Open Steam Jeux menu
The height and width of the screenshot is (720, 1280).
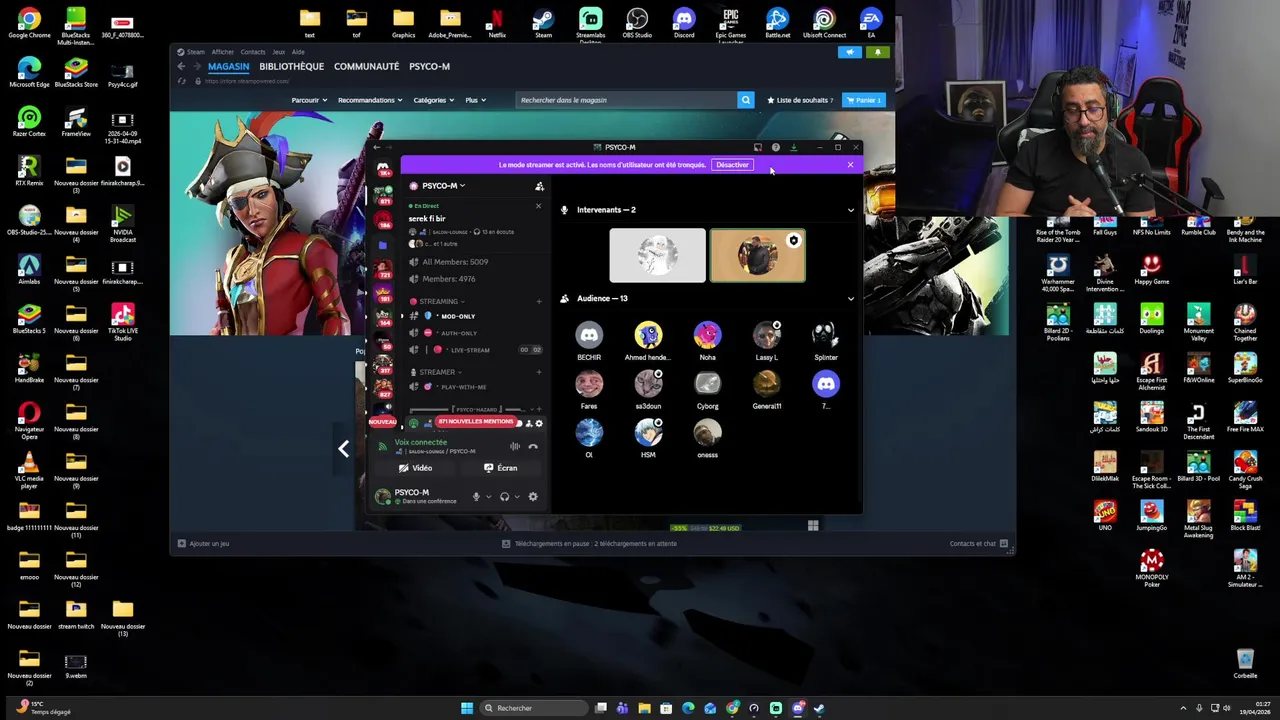click(x=278, y=52)
